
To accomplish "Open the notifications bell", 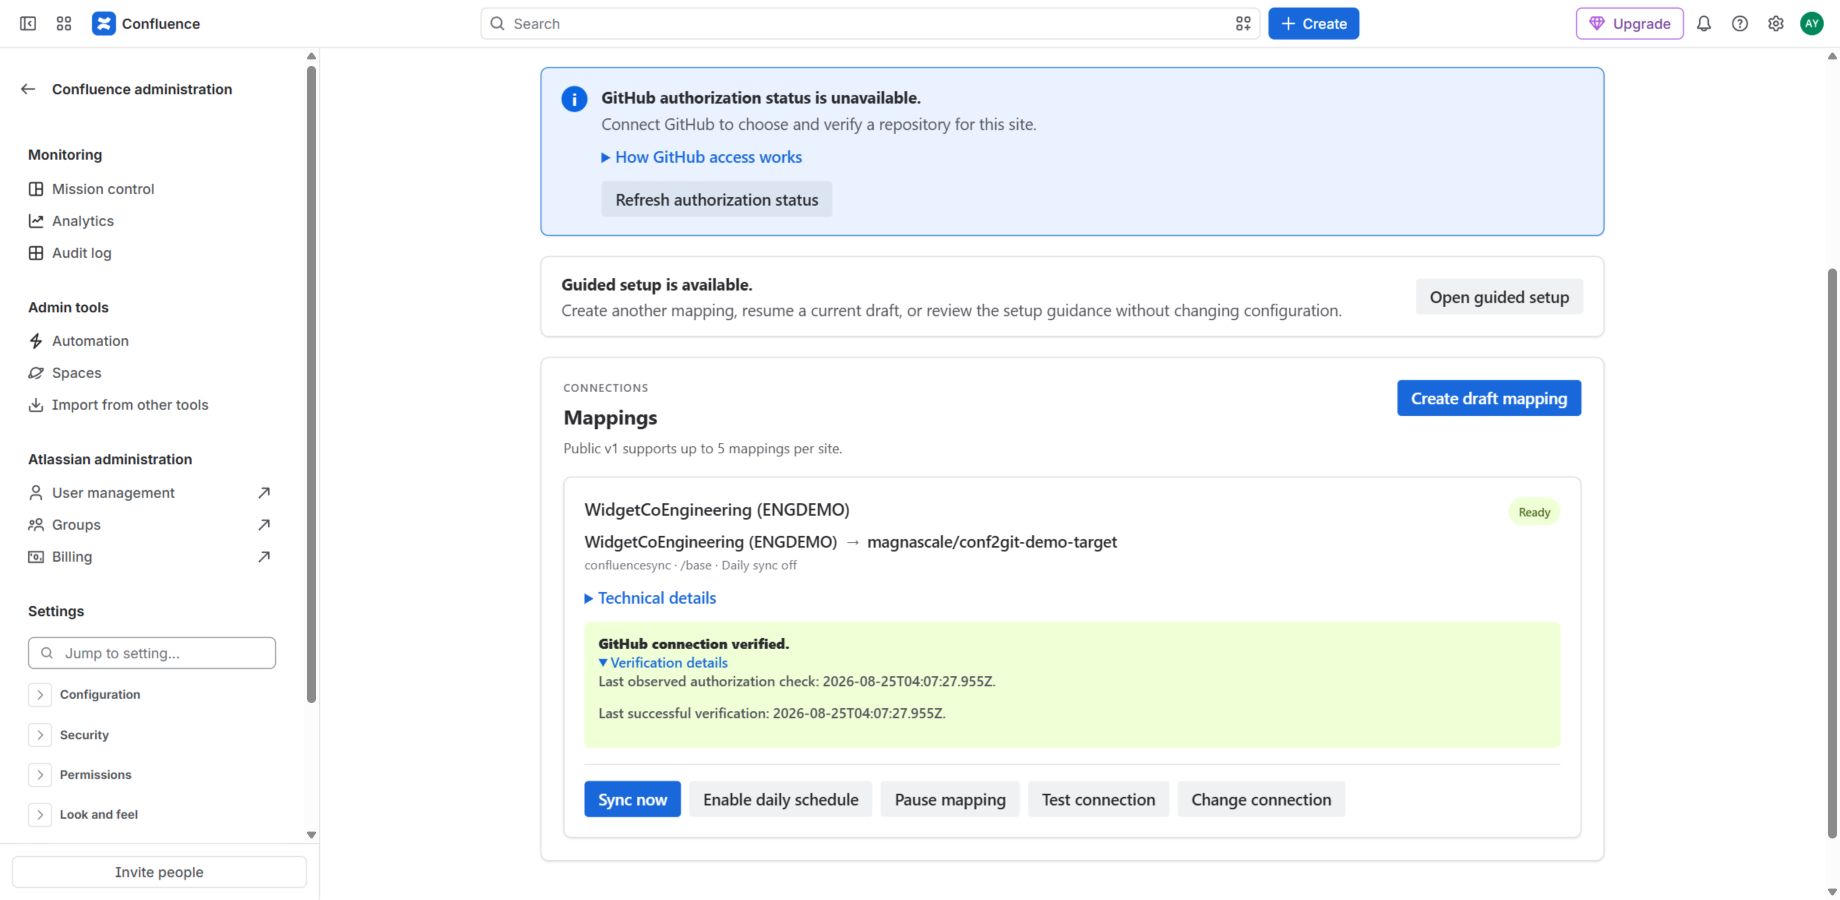I will [x=1704, y=23].
